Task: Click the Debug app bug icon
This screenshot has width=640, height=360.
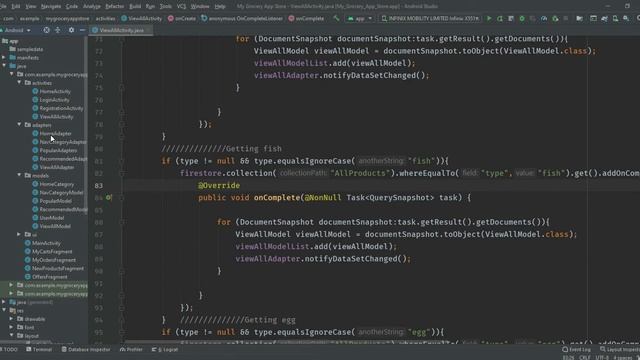Action: pyautogui.click(x=522, y=18)
